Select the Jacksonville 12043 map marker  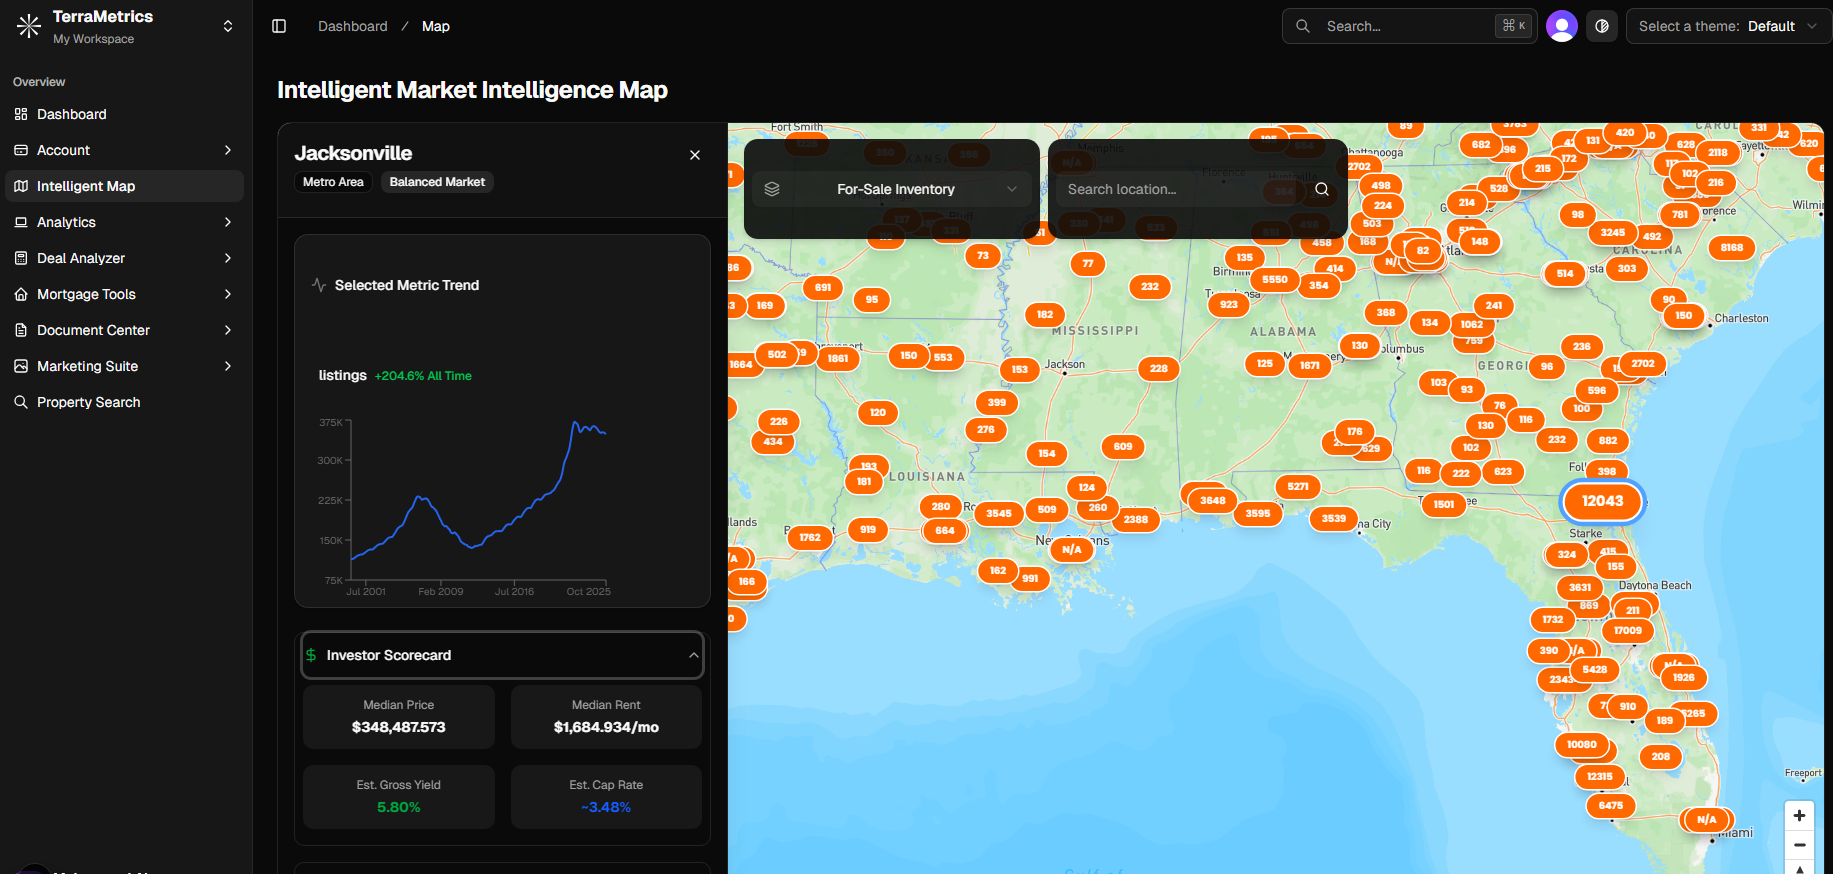[x=1602, y=501]
